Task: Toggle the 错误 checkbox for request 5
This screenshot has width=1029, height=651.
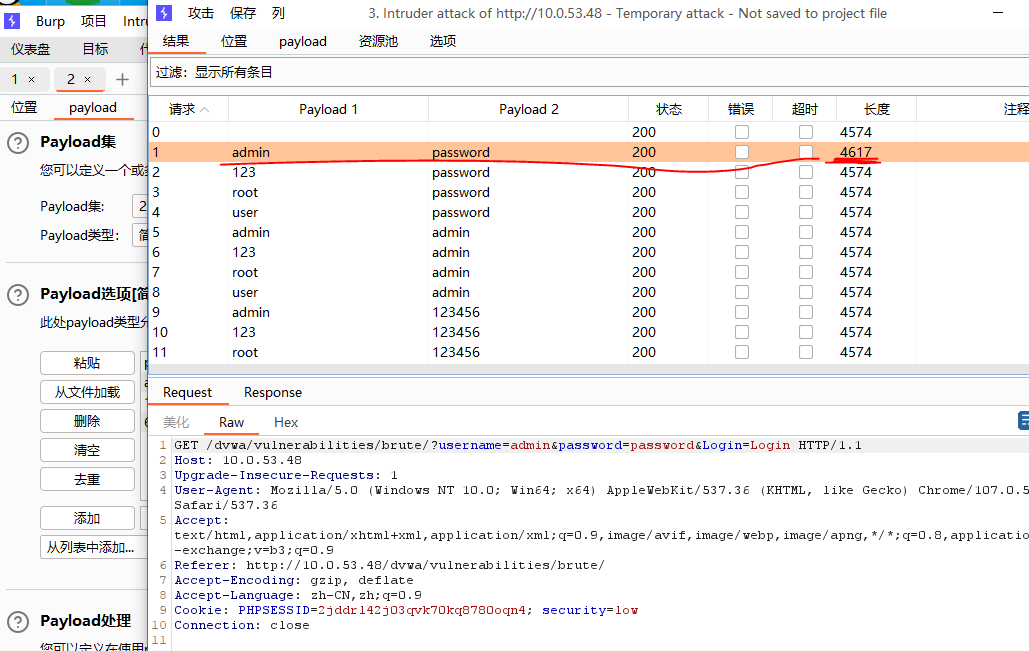Action: pyautogui.click(x=742, y=232)
